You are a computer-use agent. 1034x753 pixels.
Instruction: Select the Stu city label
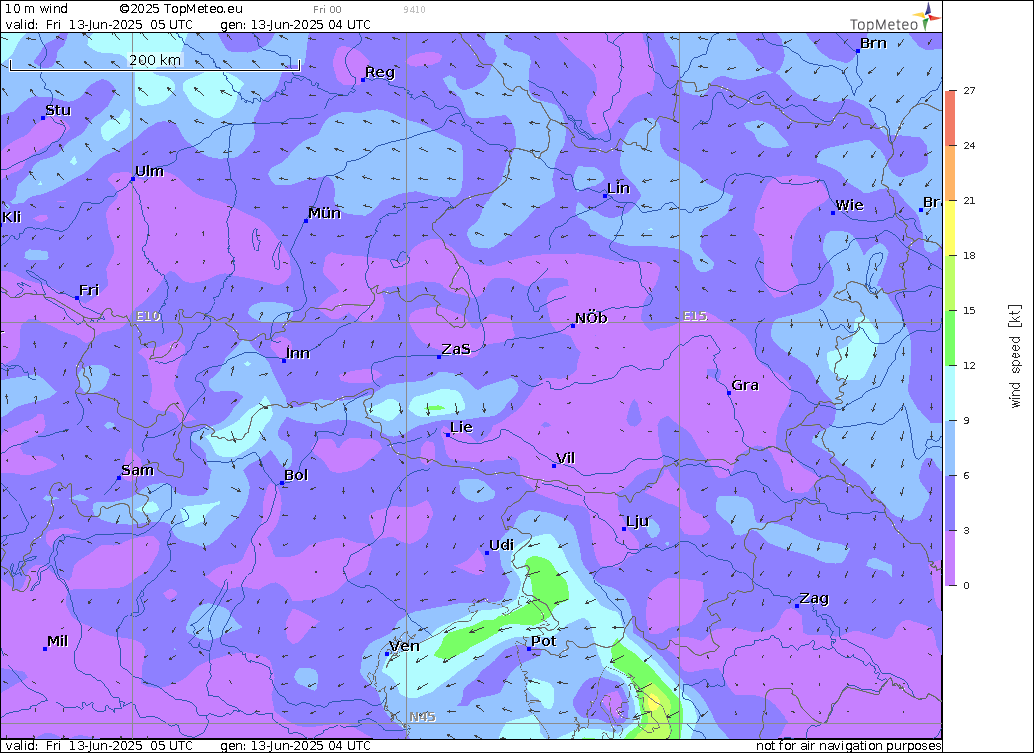(x=57, y=110)
